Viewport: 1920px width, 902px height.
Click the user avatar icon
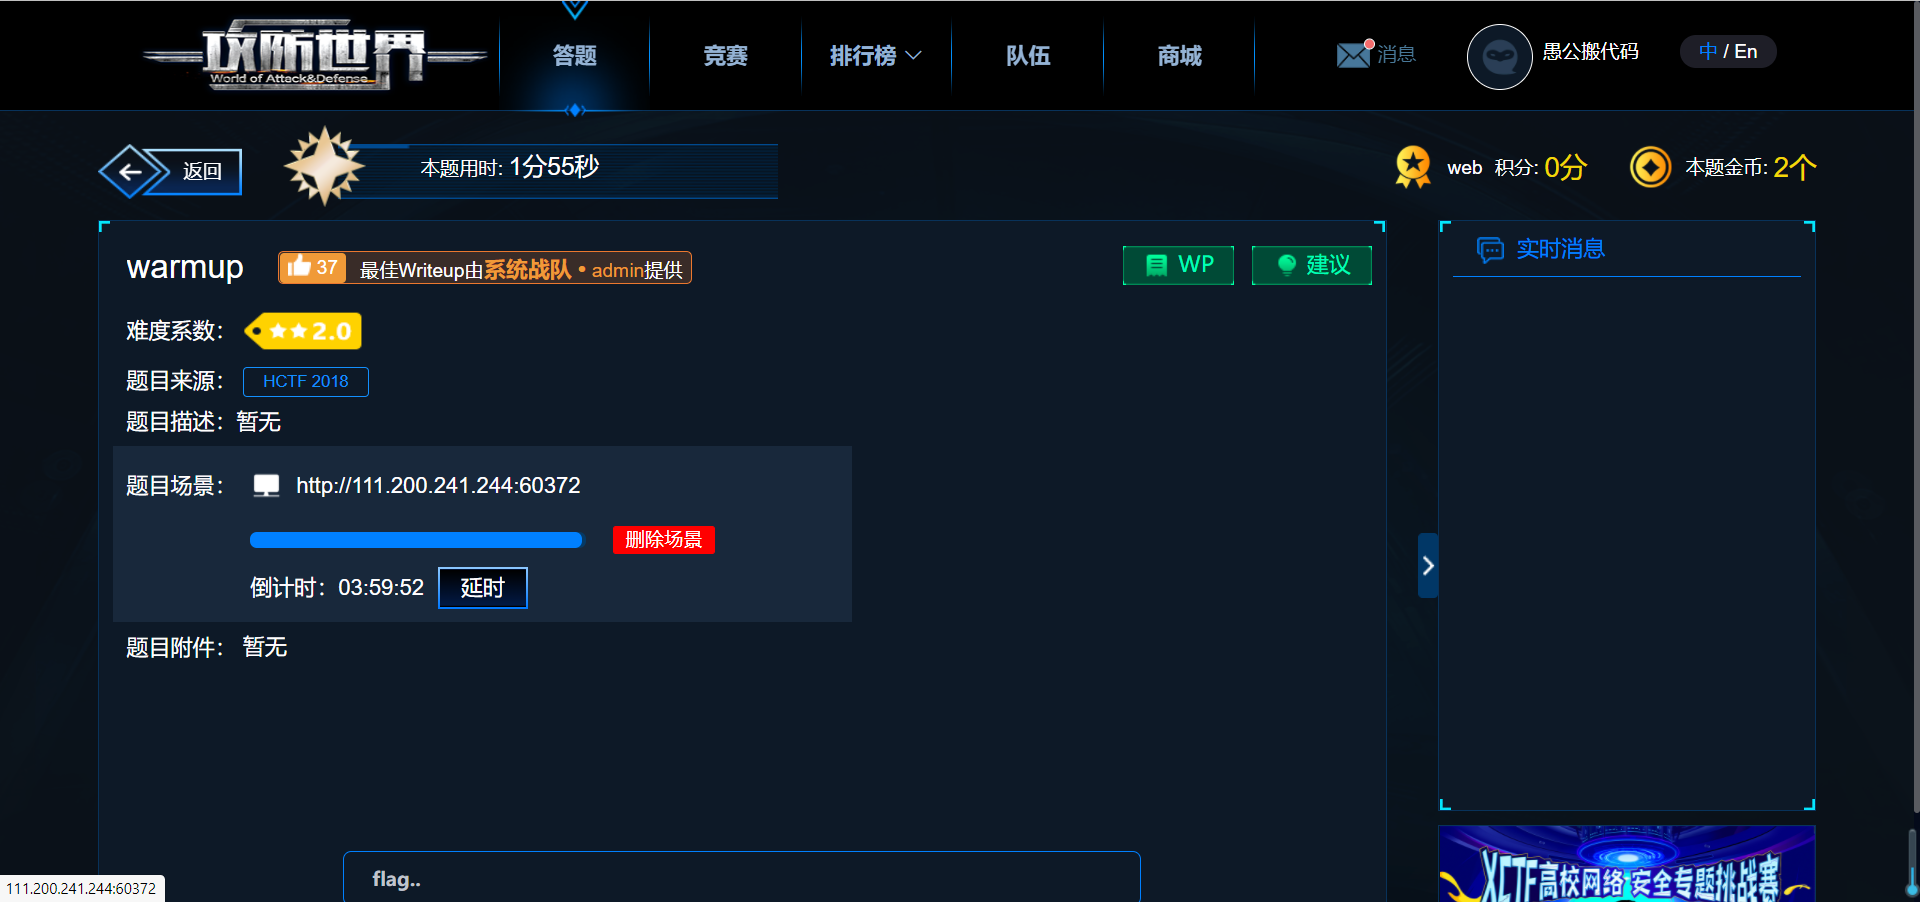[1499, 56]
